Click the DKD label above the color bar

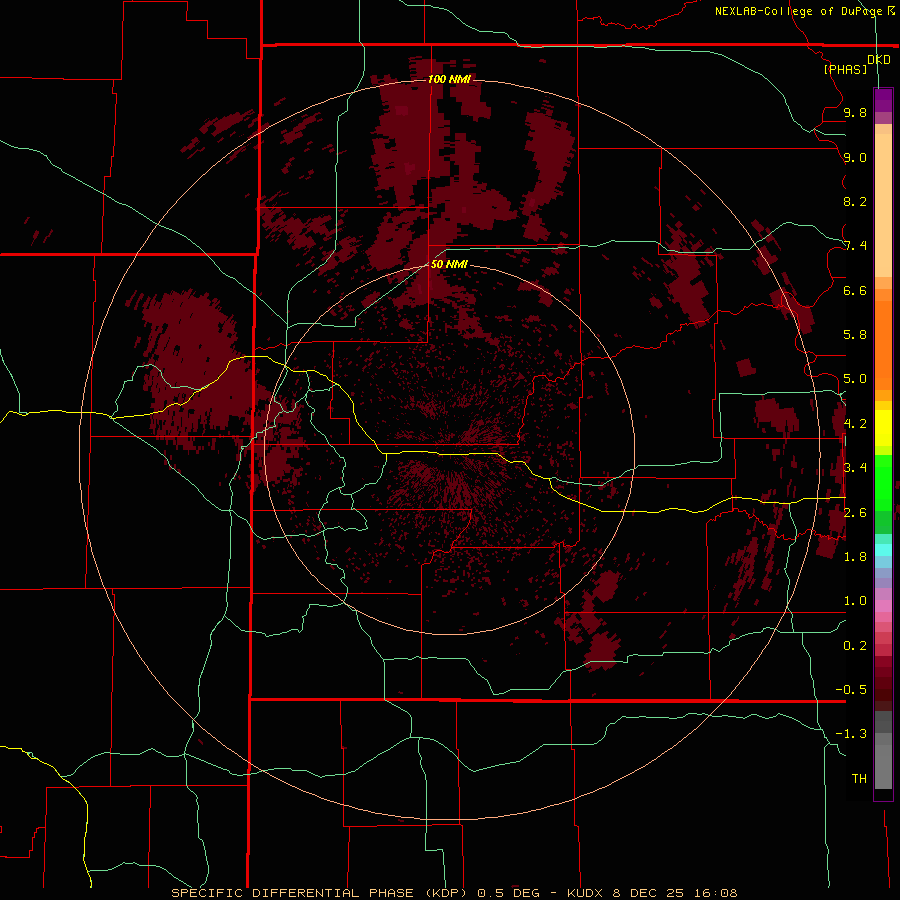[x=879, y=59]
